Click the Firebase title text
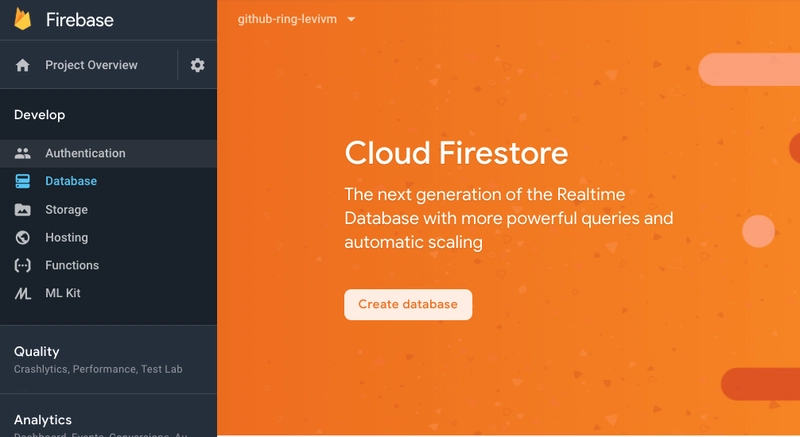Viewport: 800px width, 437px height. [80, 20]
